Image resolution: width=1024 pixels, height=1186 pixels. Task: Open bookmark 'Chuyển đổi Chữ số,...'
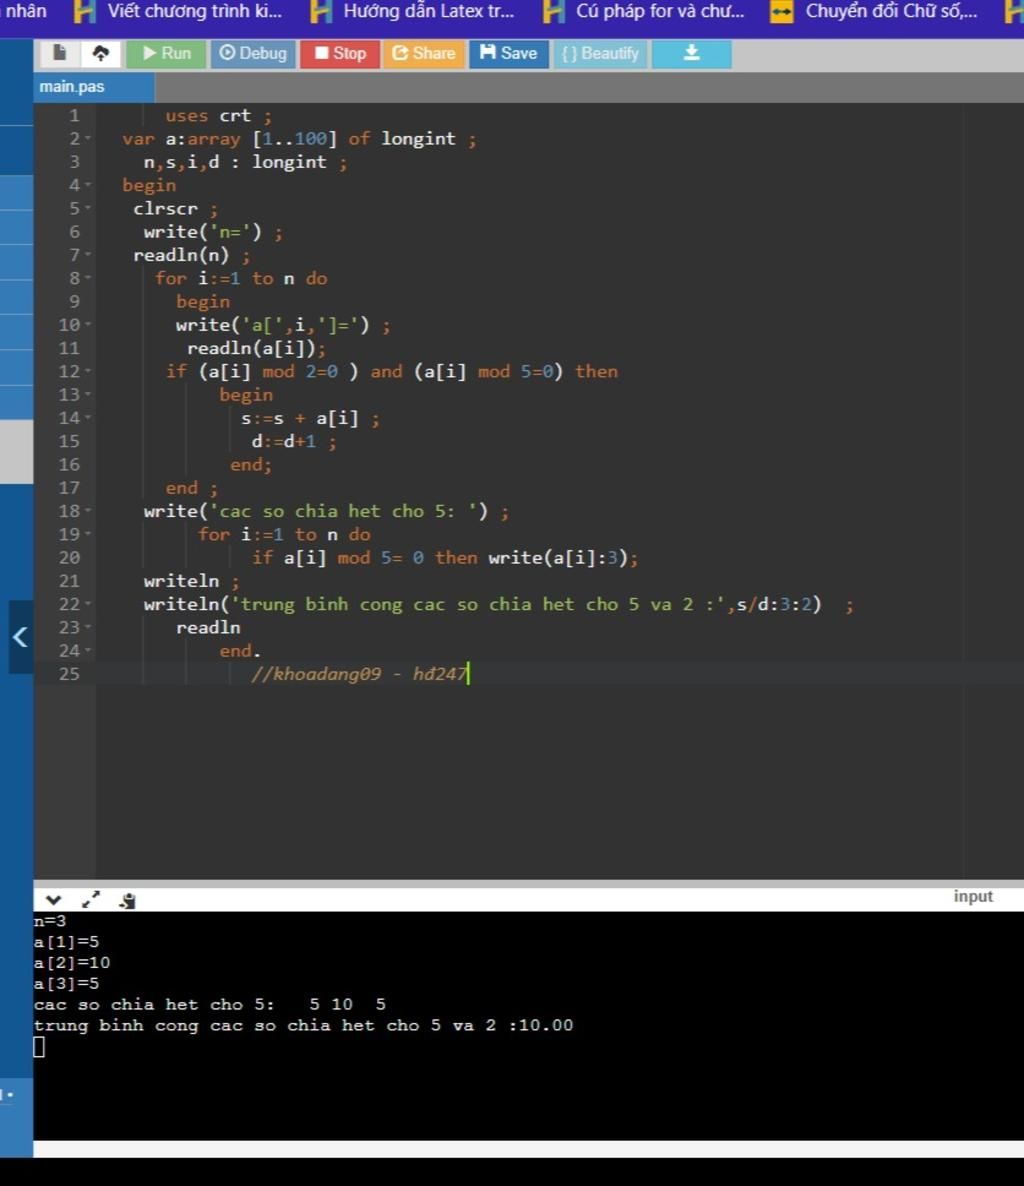pos(874,11)
